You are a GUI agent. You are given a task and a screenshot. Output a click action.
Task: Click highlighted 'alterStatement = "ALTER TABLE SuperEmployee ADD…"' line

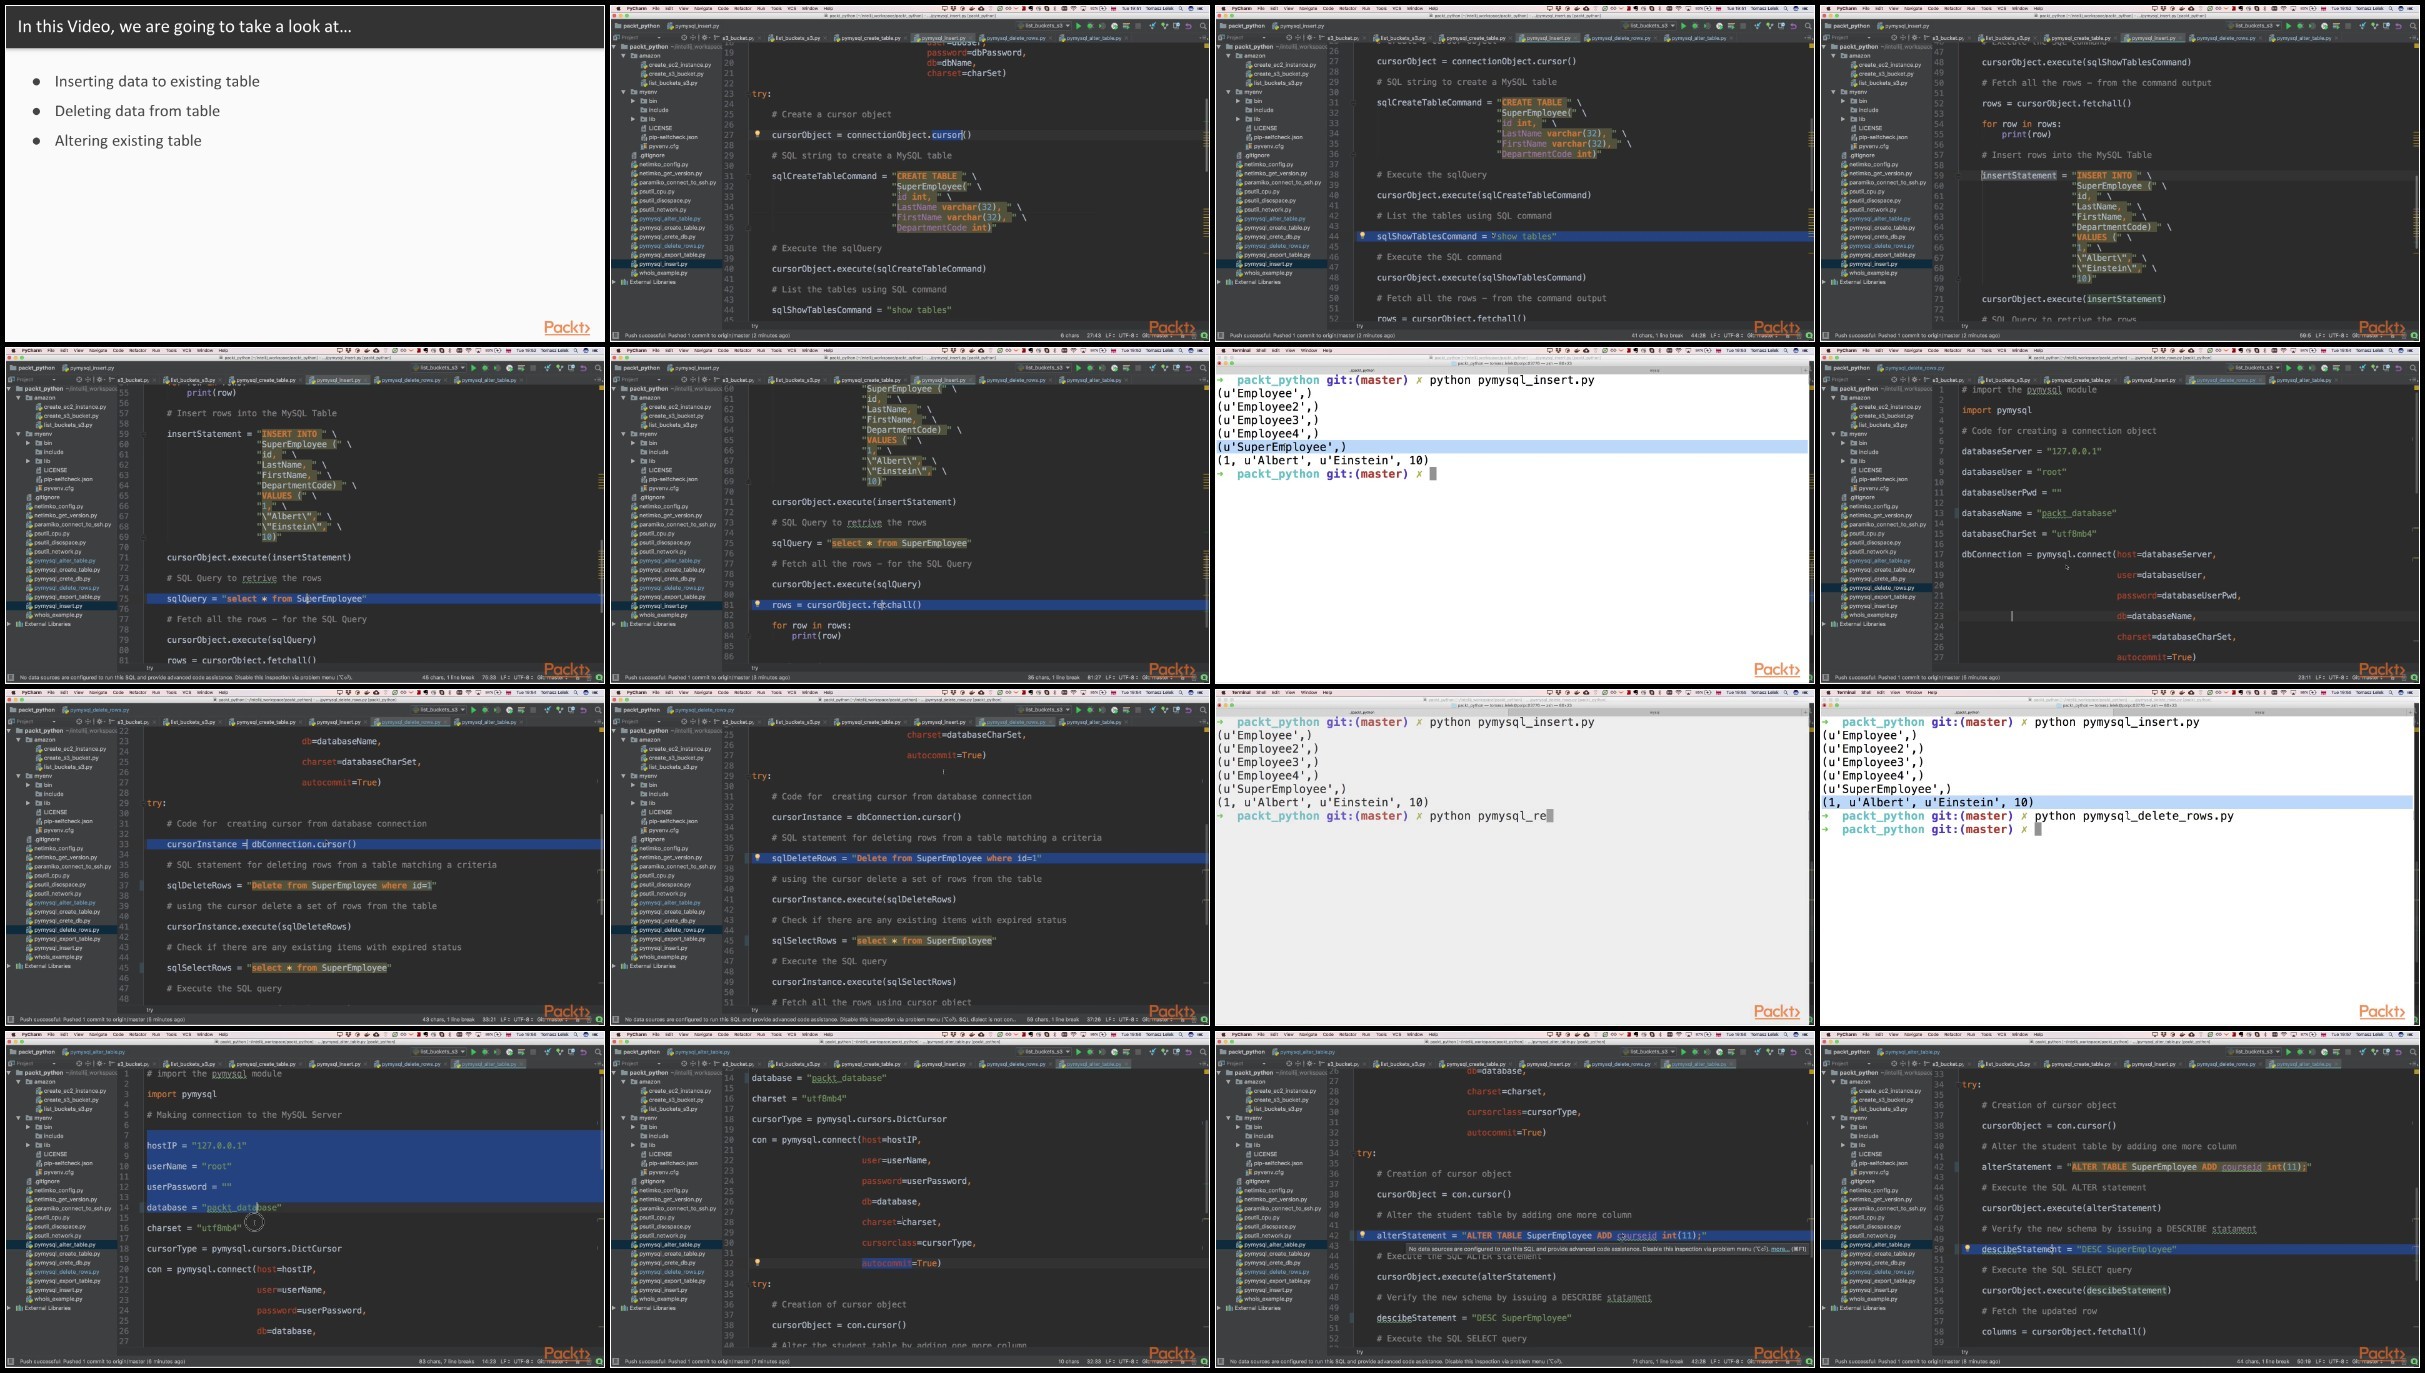point(1583,1236)
